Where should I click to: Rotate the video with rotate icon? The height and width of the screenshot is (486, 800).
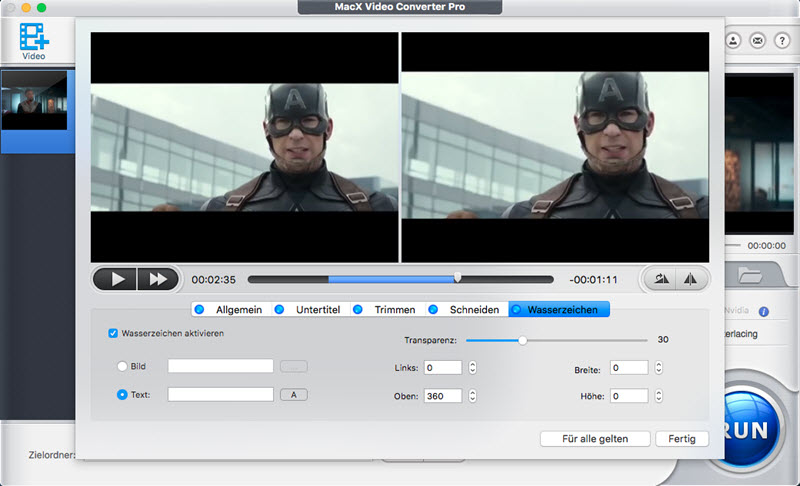tap(661, 279)
